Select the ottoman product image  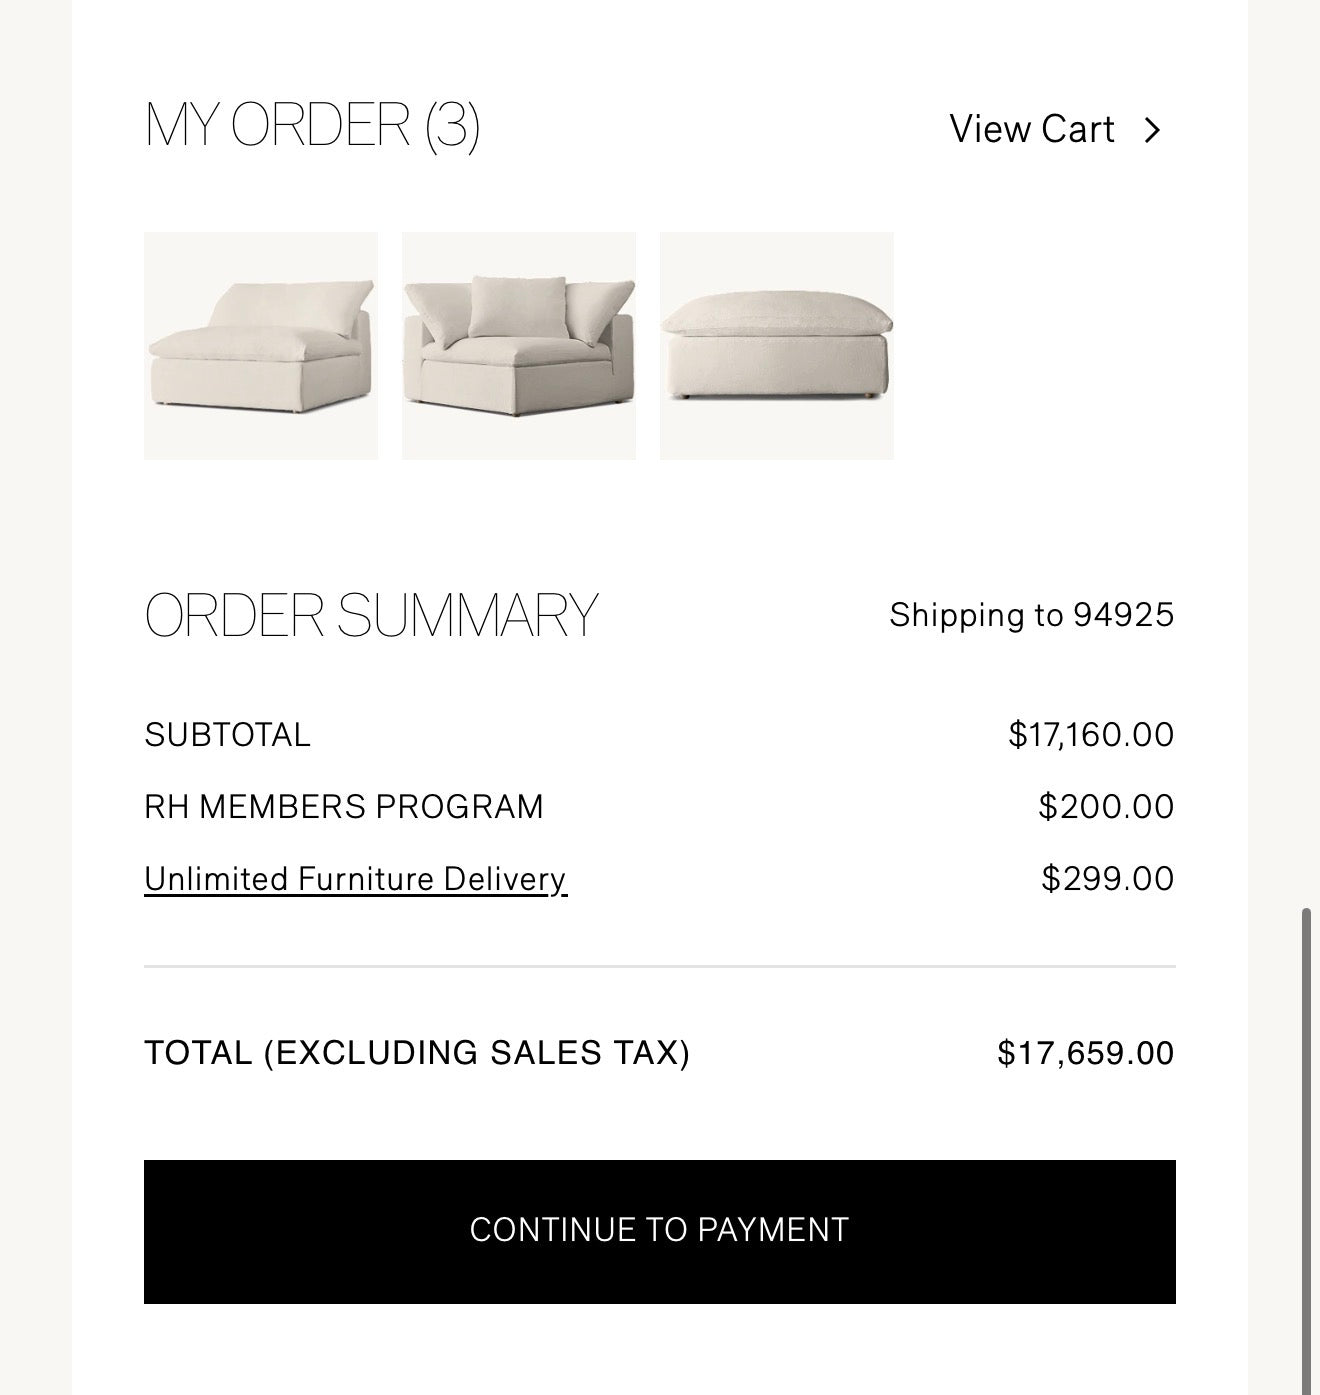(777, 347)
